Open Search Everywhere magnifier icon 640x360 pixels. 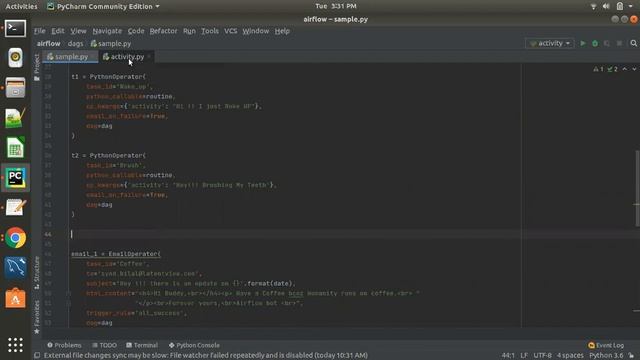click(633, 43)
